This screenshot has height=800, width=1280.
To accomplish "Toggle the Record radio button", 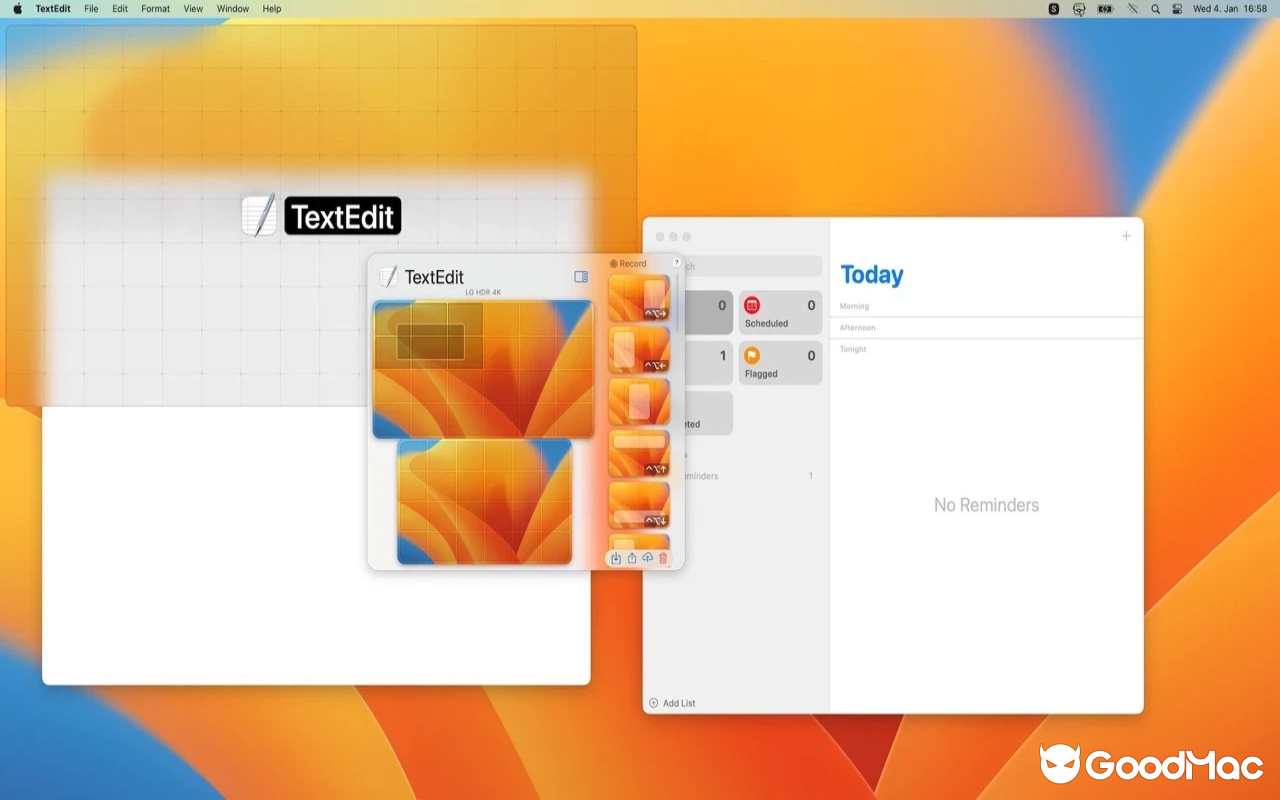I will 614,264.
